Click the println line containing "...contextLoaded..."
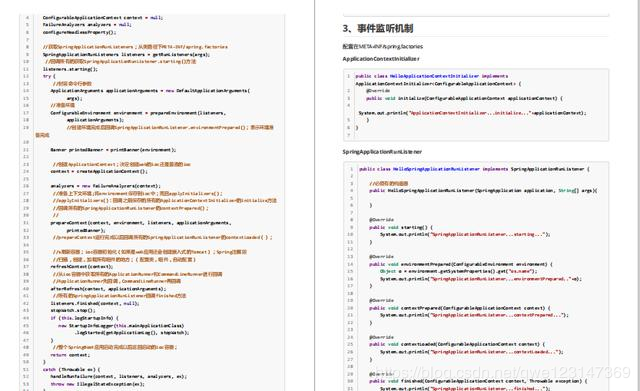Viewport: 640px width, 391px height. pos(471,352)
